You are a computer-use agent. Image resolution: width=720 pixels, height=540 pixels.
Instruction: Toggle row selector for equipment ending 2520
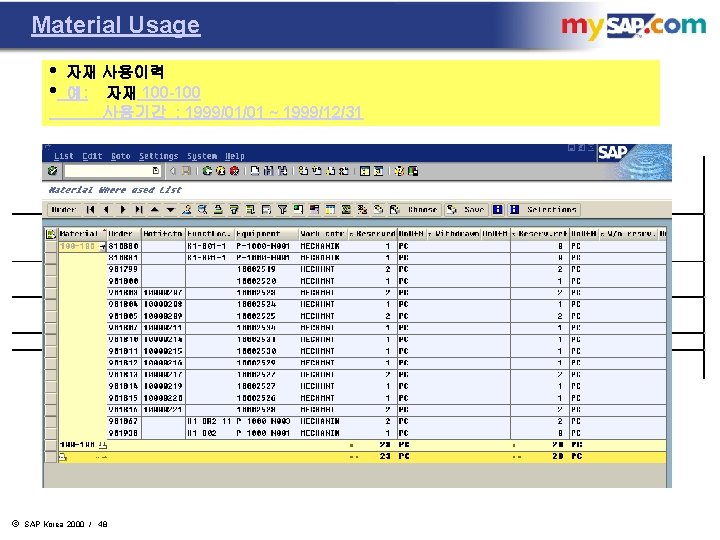click(51, 281)
